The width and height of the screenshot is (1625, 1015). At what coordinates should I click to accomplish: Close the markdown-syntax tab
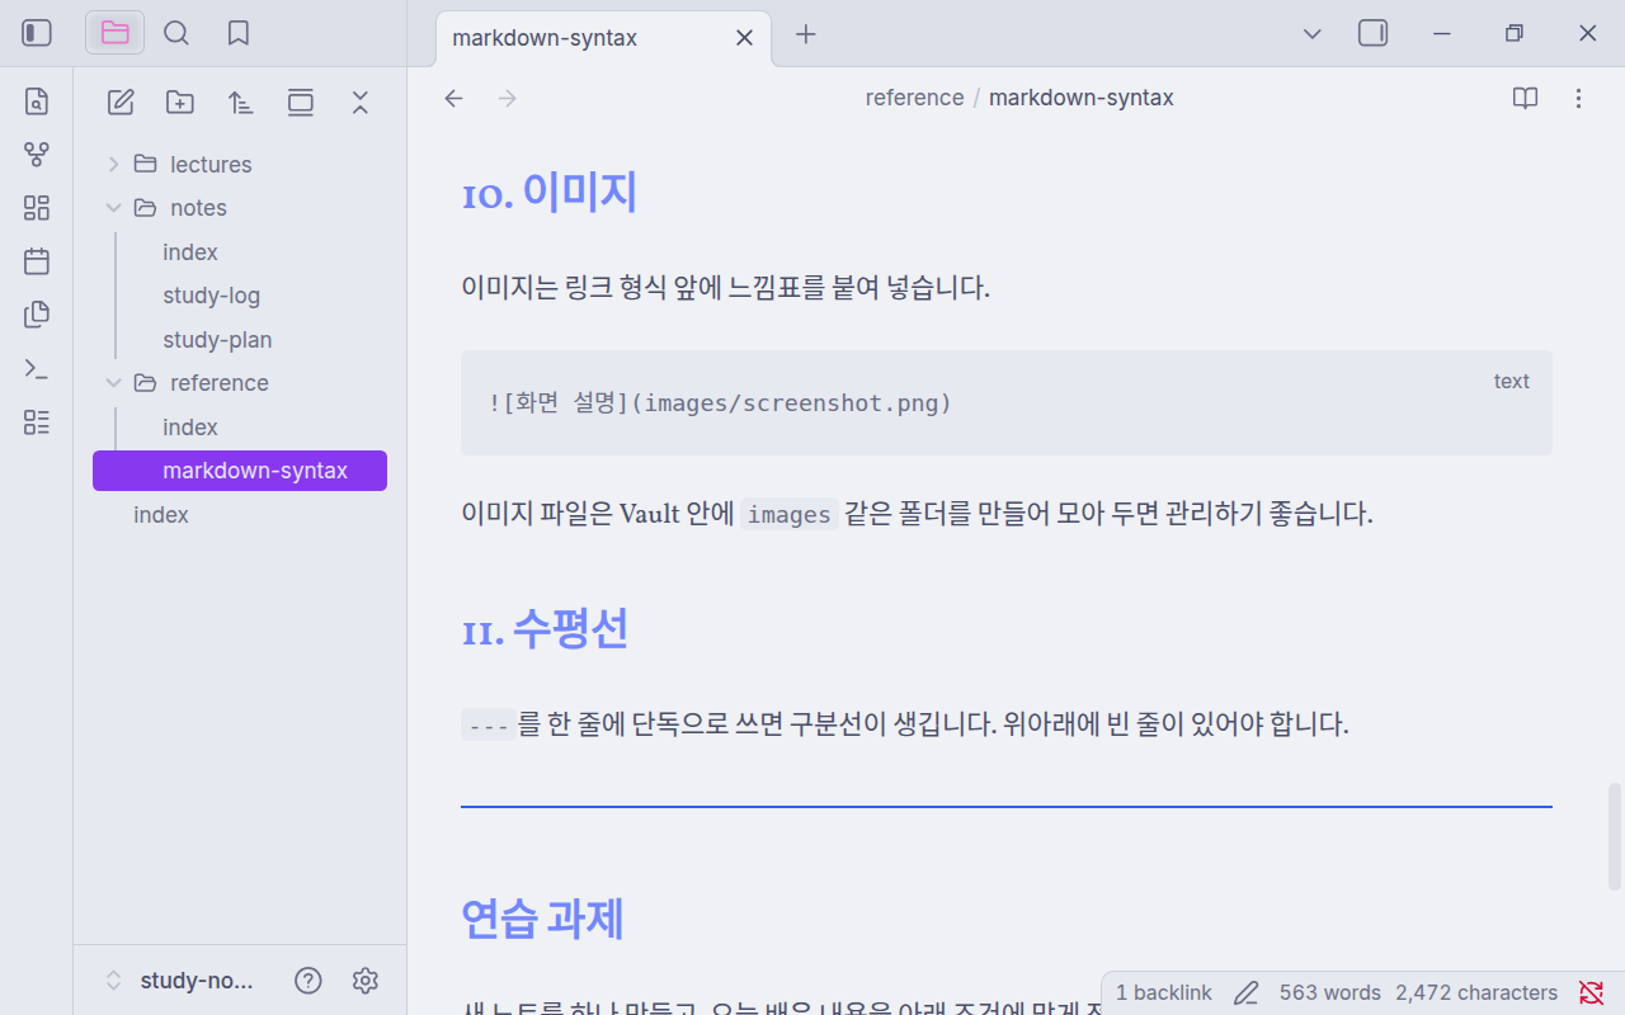[x=744, y=38]
